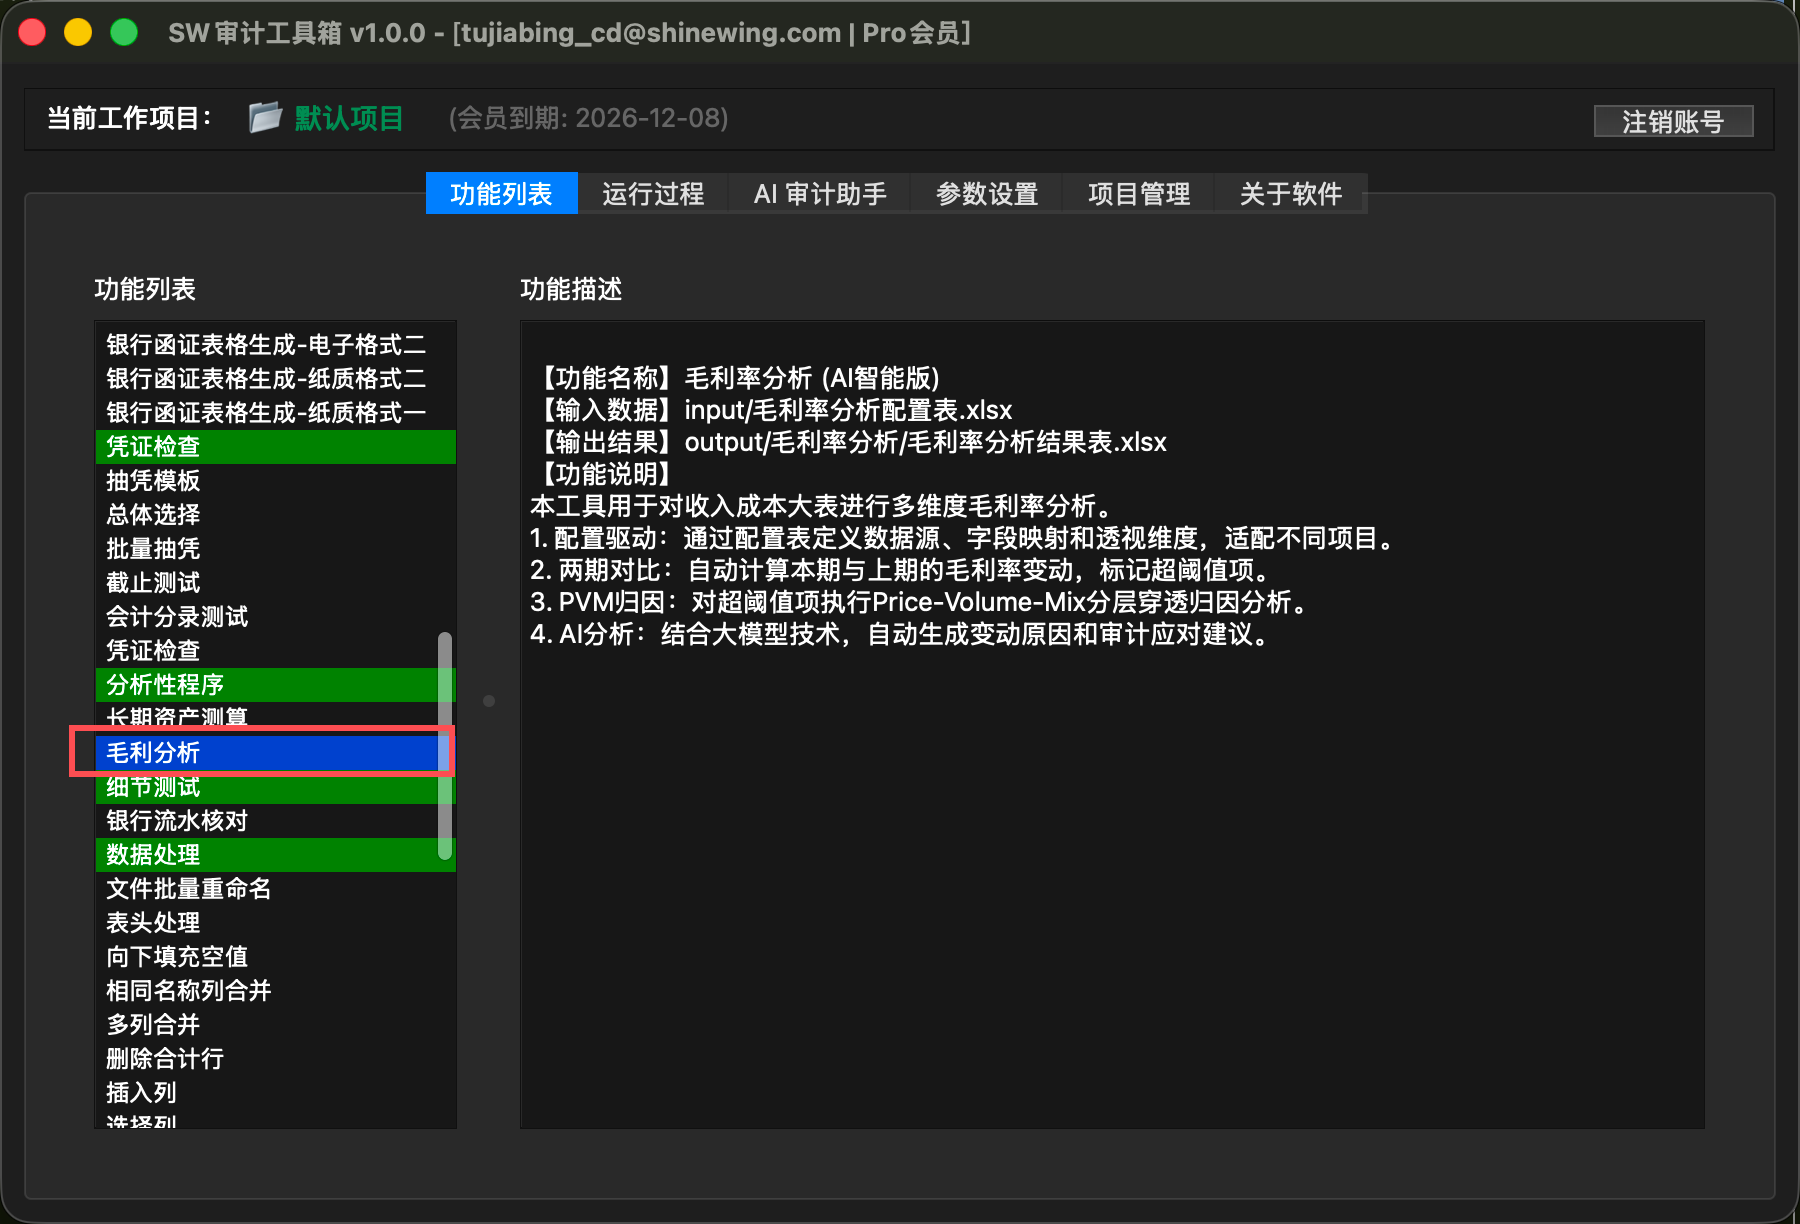This screenshot has width=1800, height=1224.
Task: Open the 默认项目 project link
Action: coord(349,118)
